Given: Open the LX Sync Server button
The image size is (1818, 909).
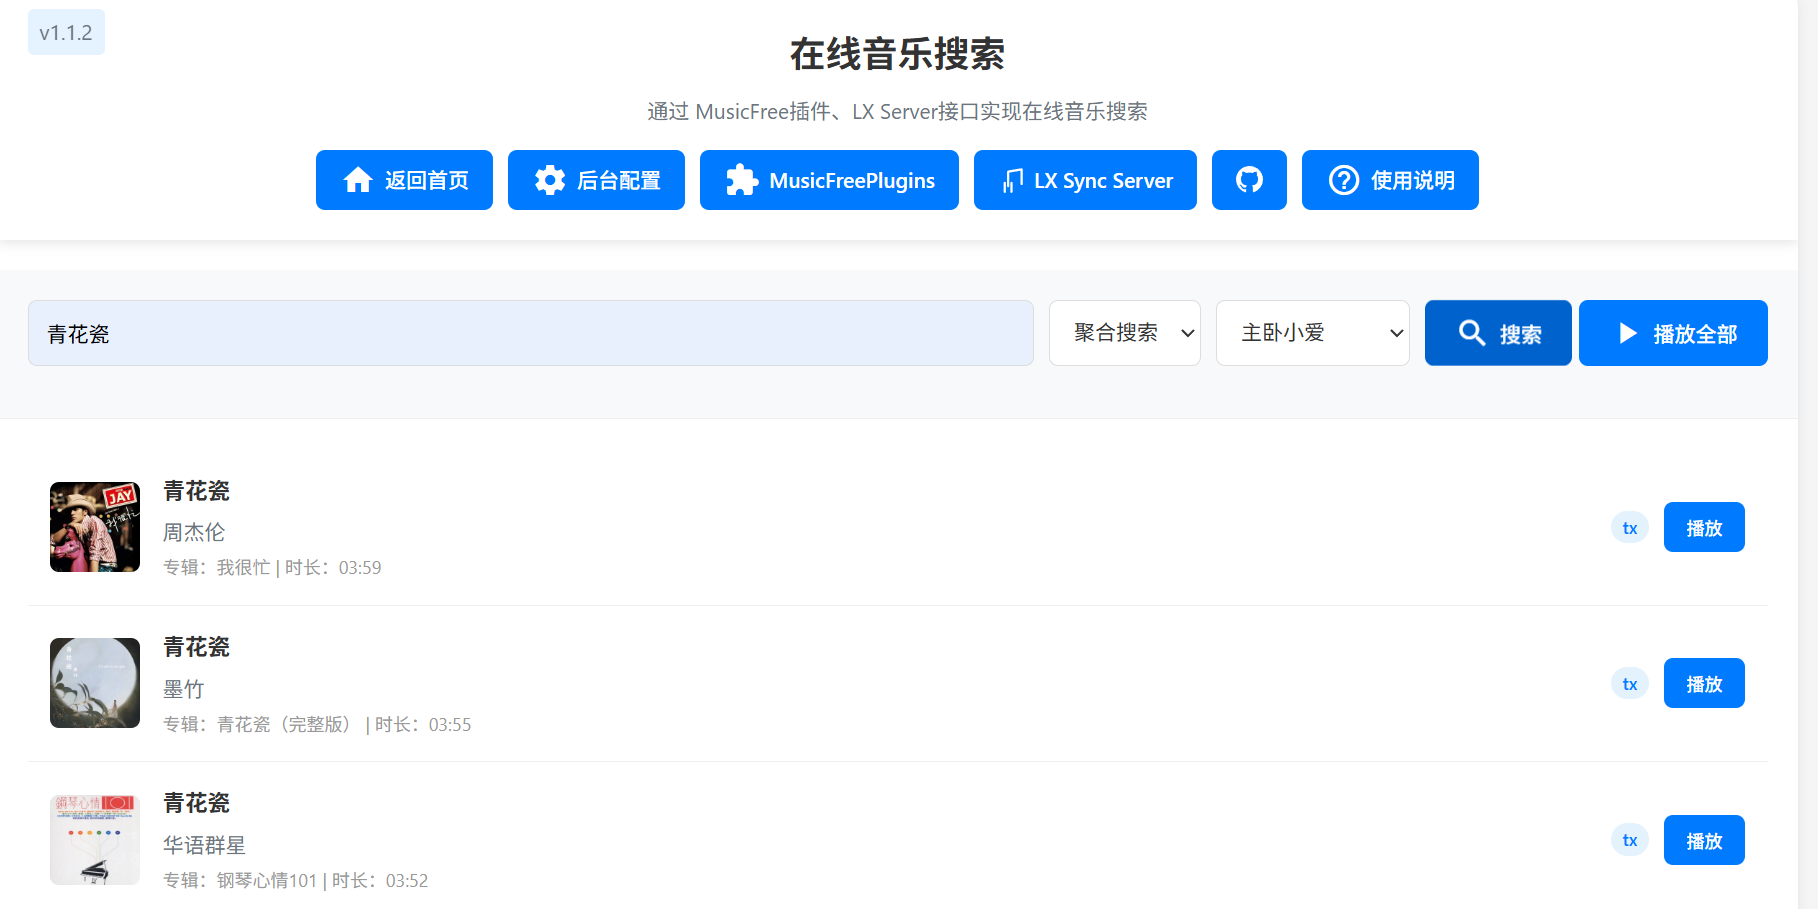Looking at the screenshot, I should tap(1085, 180).
